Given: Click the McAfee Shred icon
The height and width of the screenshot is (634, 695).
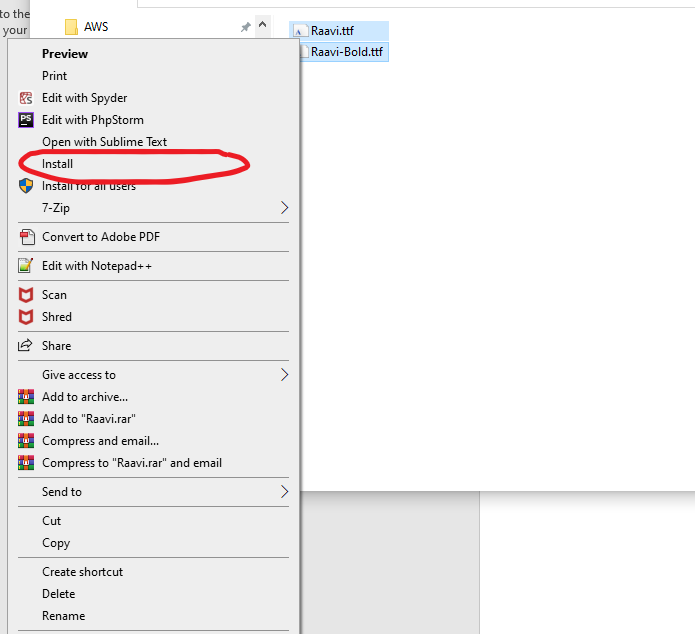Looking at the screenshot, I should [26, 317].
